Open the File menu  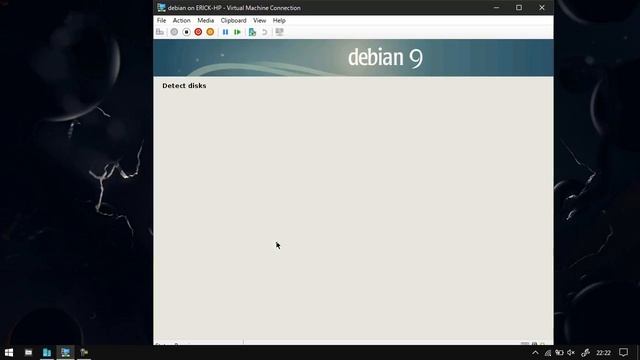[x=162, y=20]
